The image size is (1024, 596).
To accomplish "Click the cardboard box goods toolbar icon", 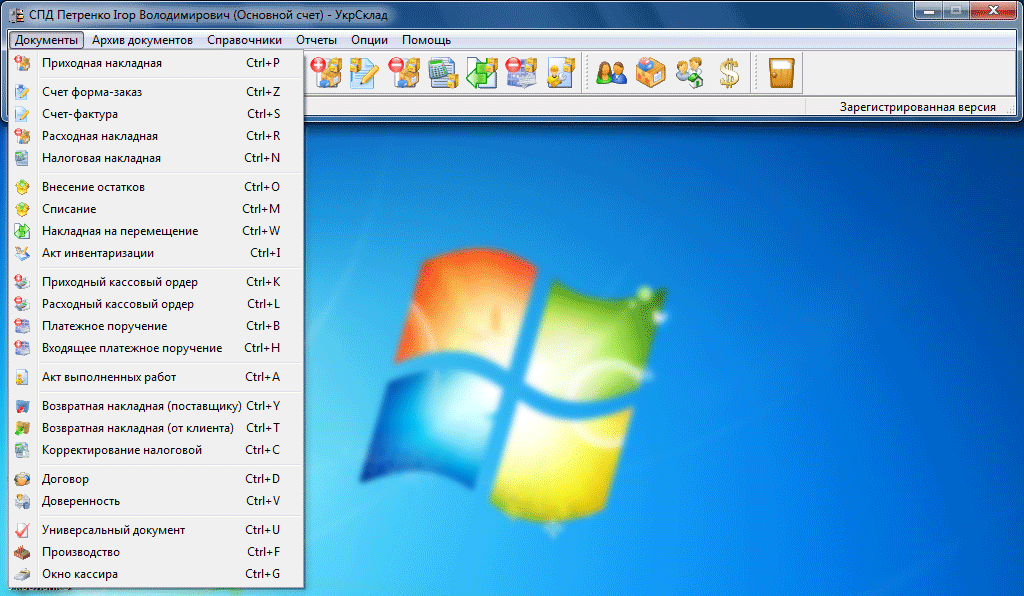I will coord(650,72).
